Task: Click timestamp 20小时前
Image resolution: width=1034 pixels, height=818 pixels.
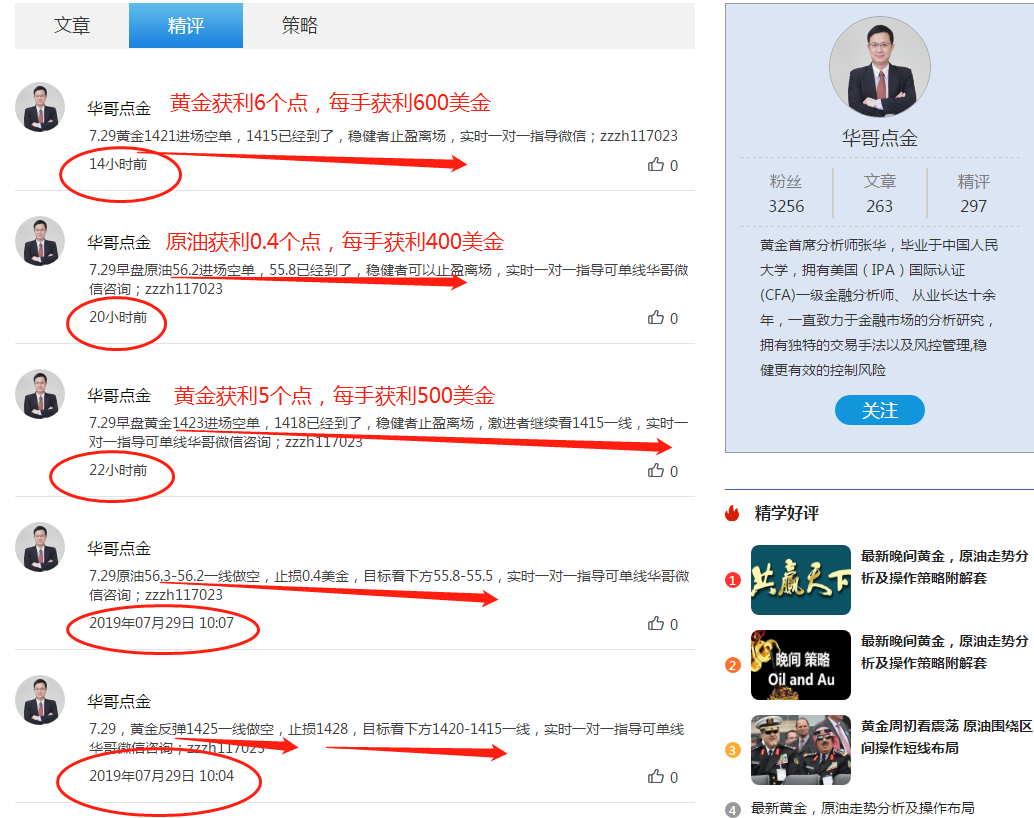Action: (x=118, y=317)
